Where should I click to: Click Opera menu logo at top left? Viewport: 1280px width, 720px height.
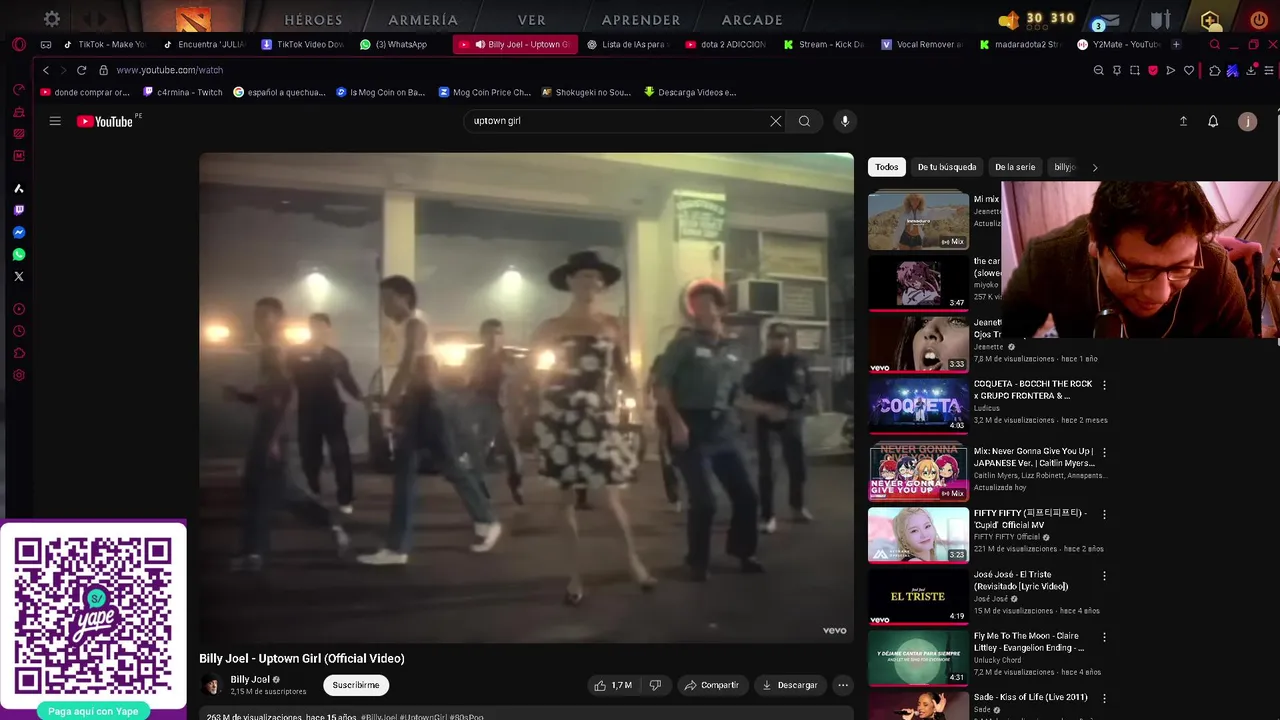click(18, 44)
